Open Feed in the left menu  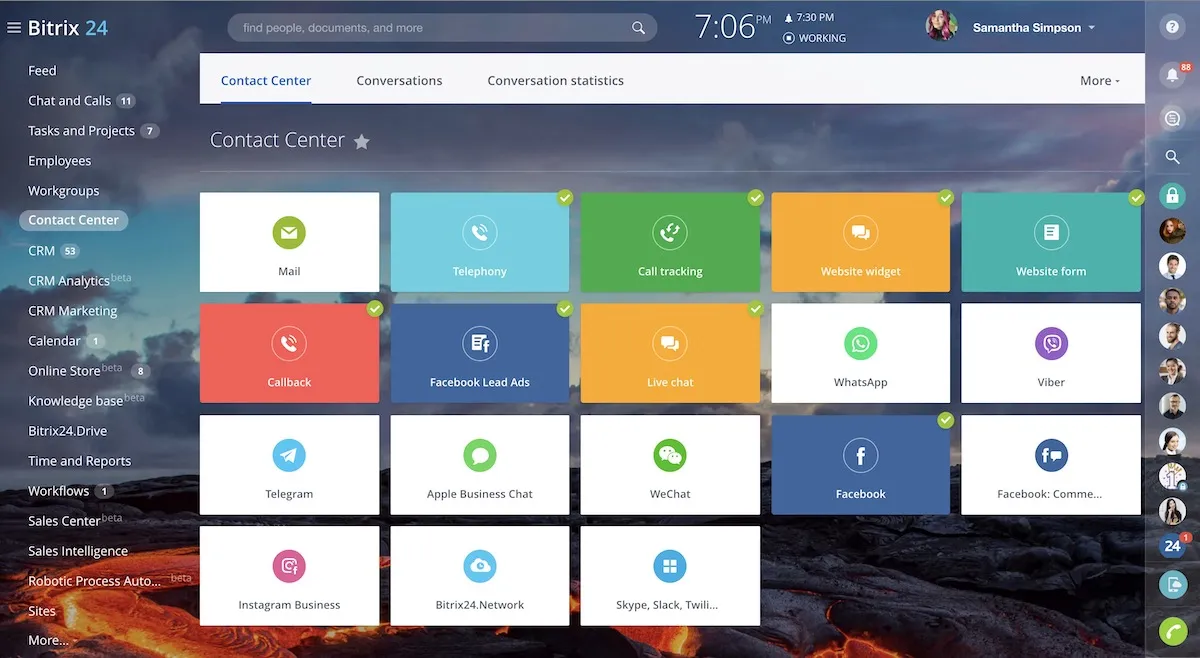pos(42,71)
